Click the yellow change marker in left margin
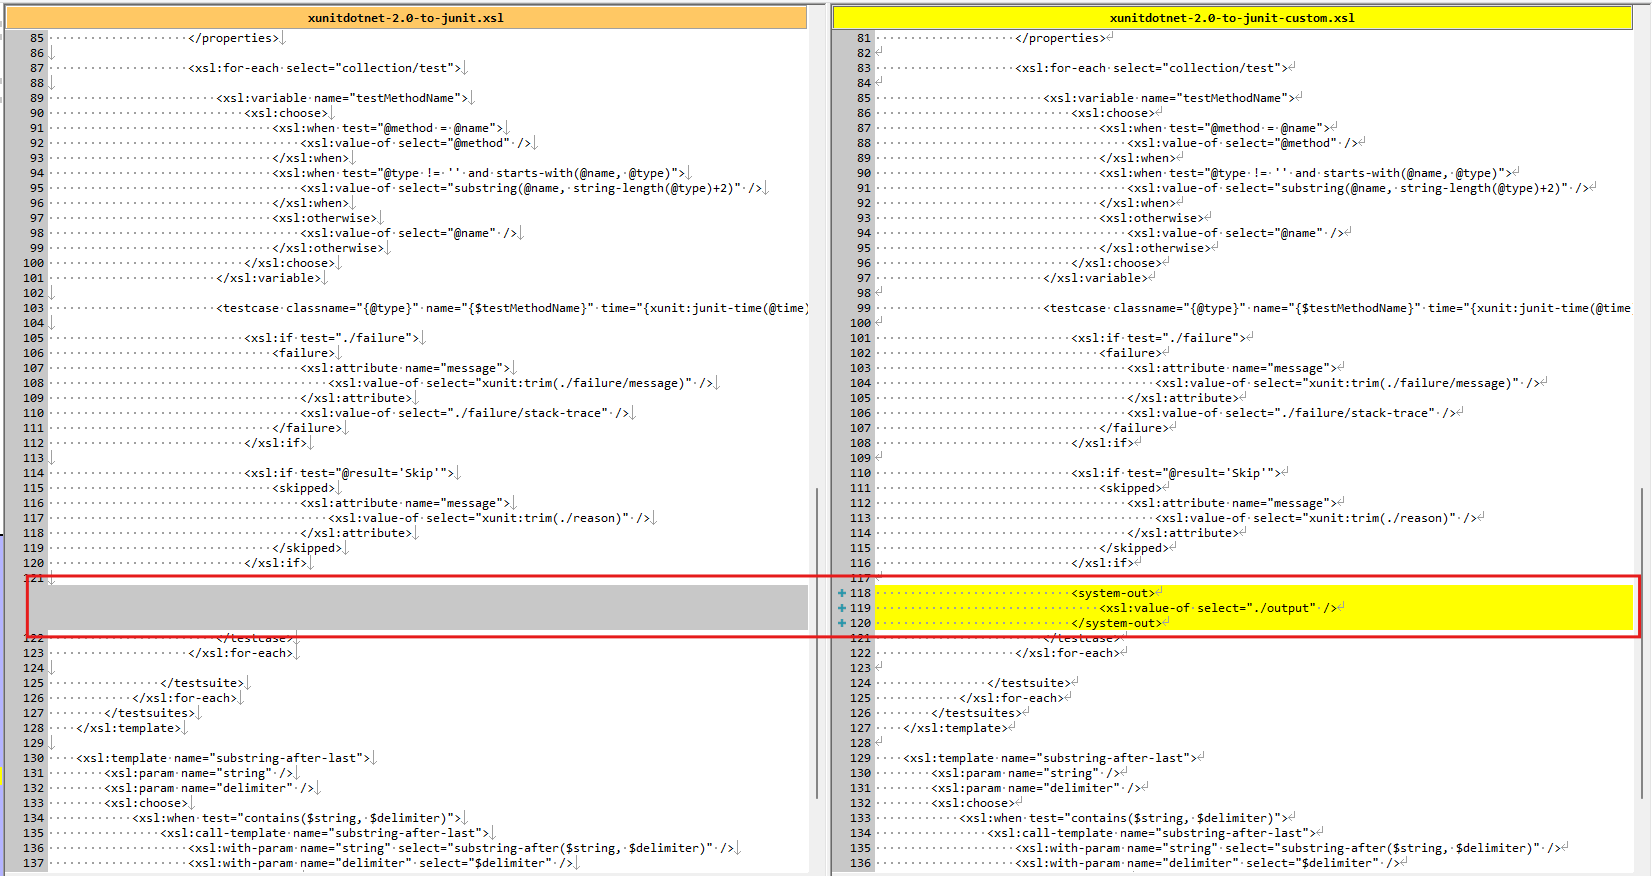The image size is (1652, 876). [x=2, y=774]
